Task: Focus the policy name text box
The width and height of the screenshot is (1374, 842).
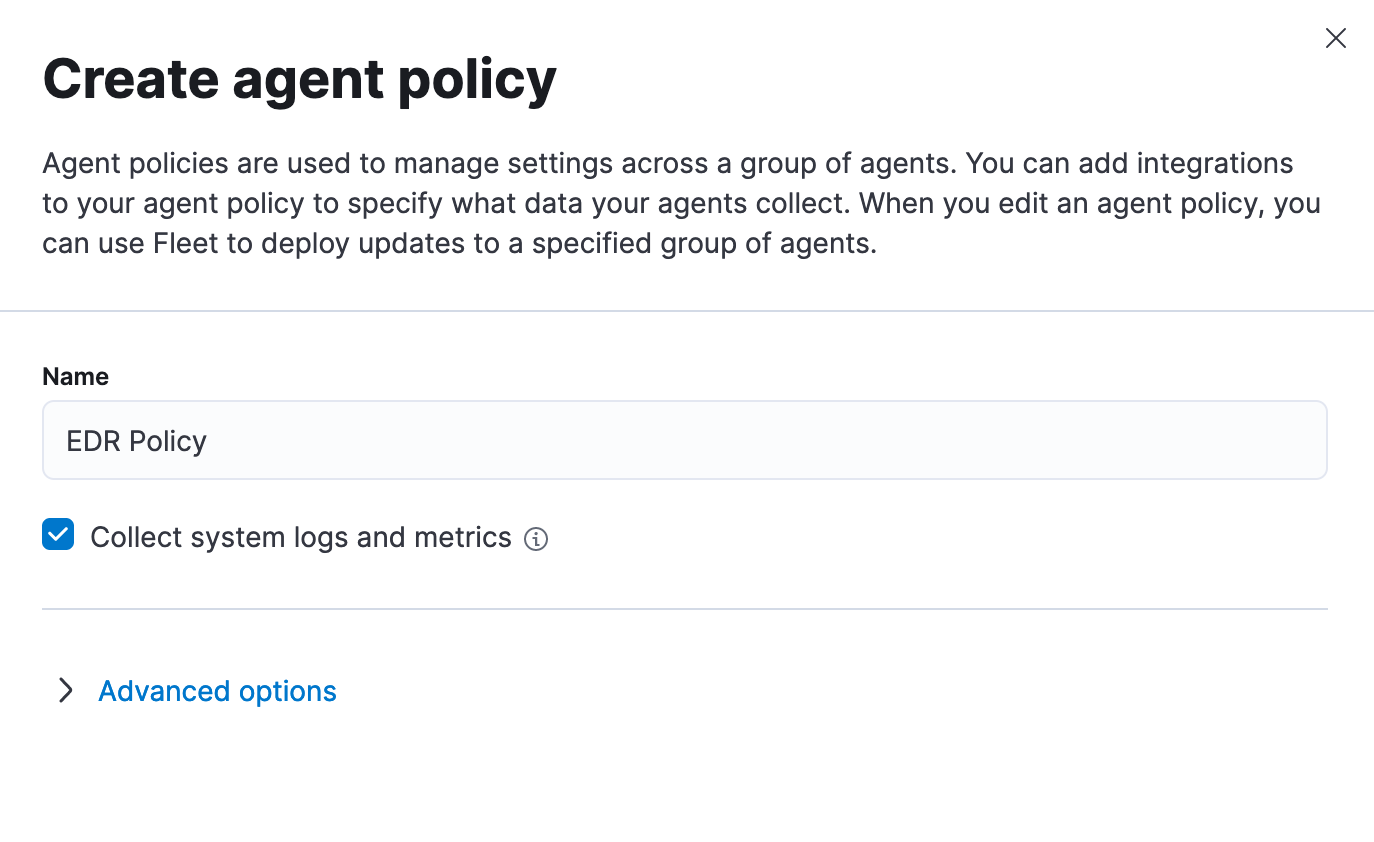Action: tap(684, 440)
